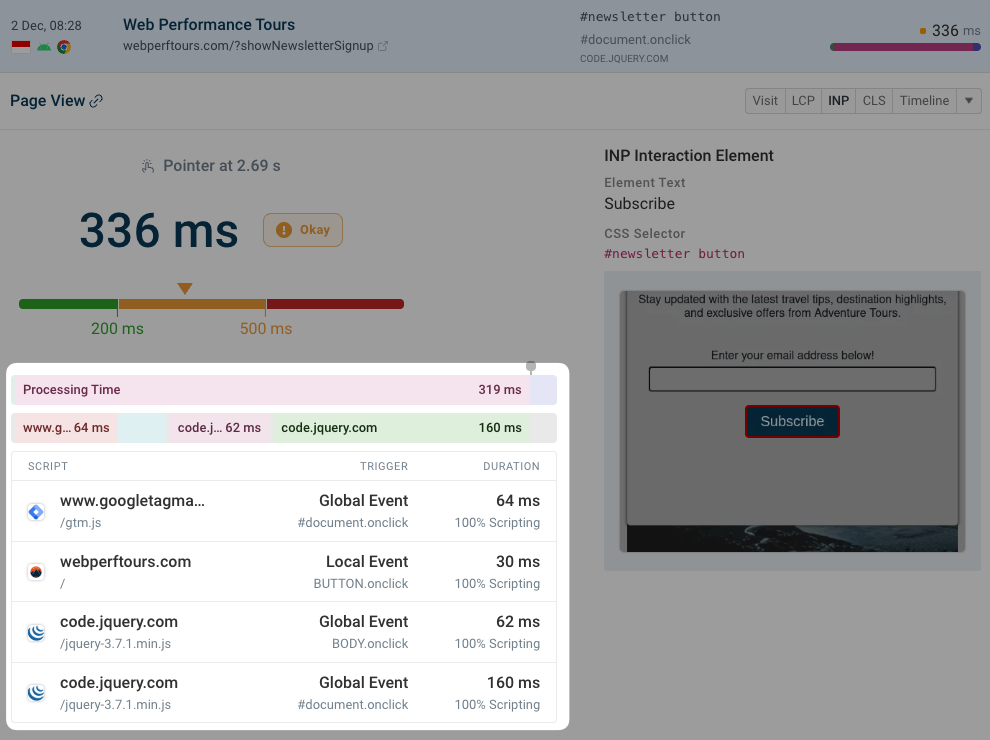This screenshot has height=740, width=990.
Task: Click the jQuery icon beside jquery-3.7.1.min.js
Action: [x=36, y=632]
